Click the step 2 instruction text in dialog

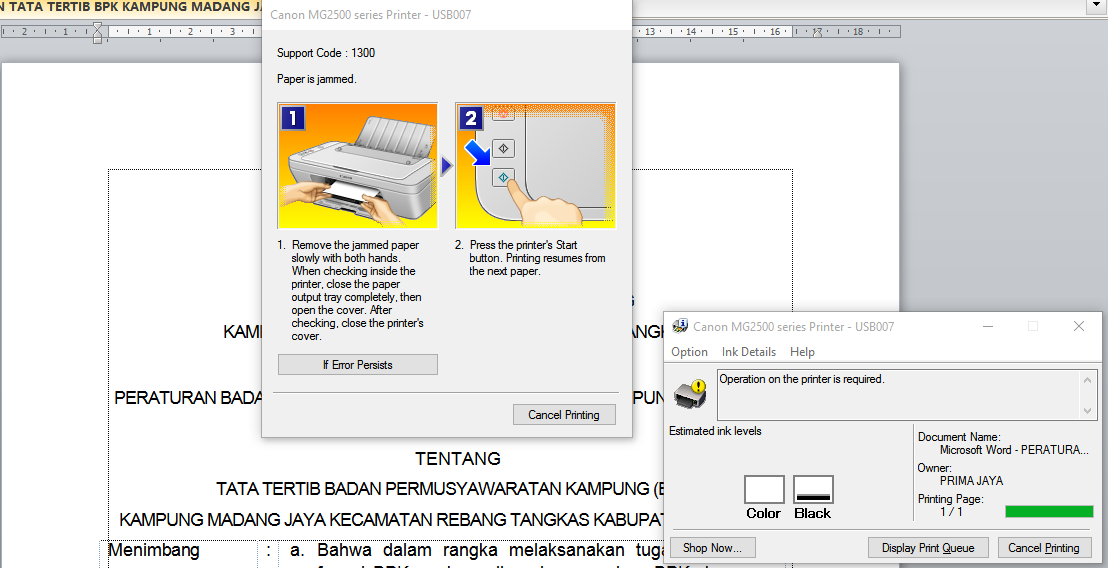(x=531, y=258)
